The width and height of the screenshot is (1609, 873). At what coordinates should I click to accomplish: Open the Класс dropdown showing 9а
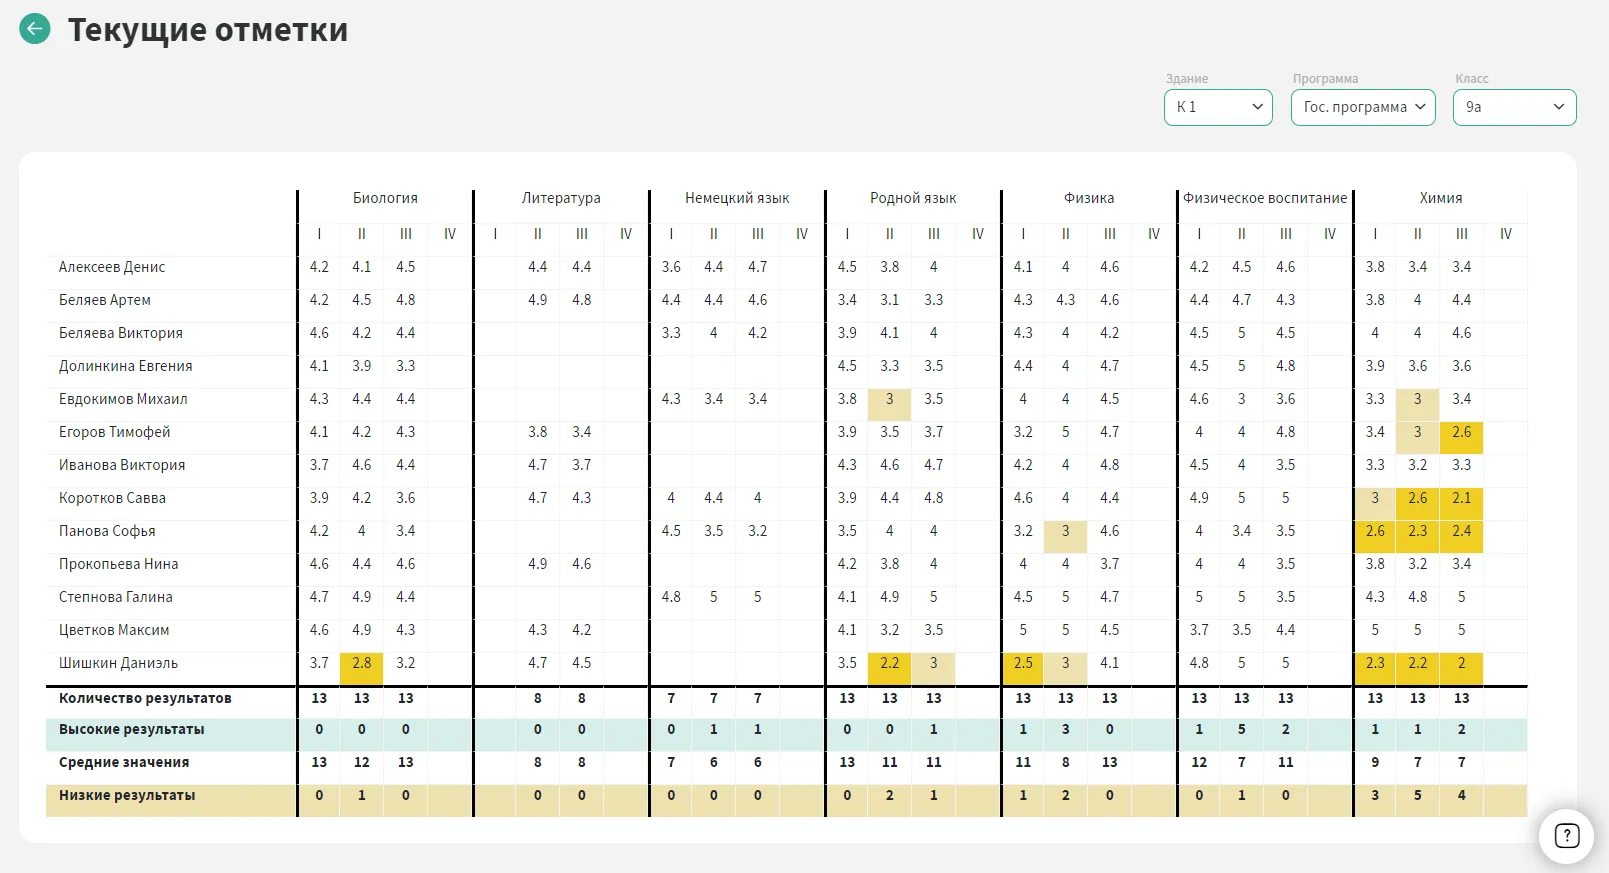pyautogui.click(x=1513, y=107)
